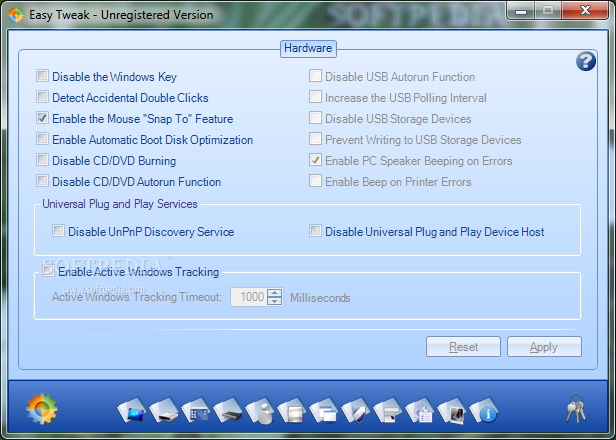Screen dimensions: 616x440
Task: Click the Active Windows Tracking Timeout label
Action: click(x=136, y=297)
